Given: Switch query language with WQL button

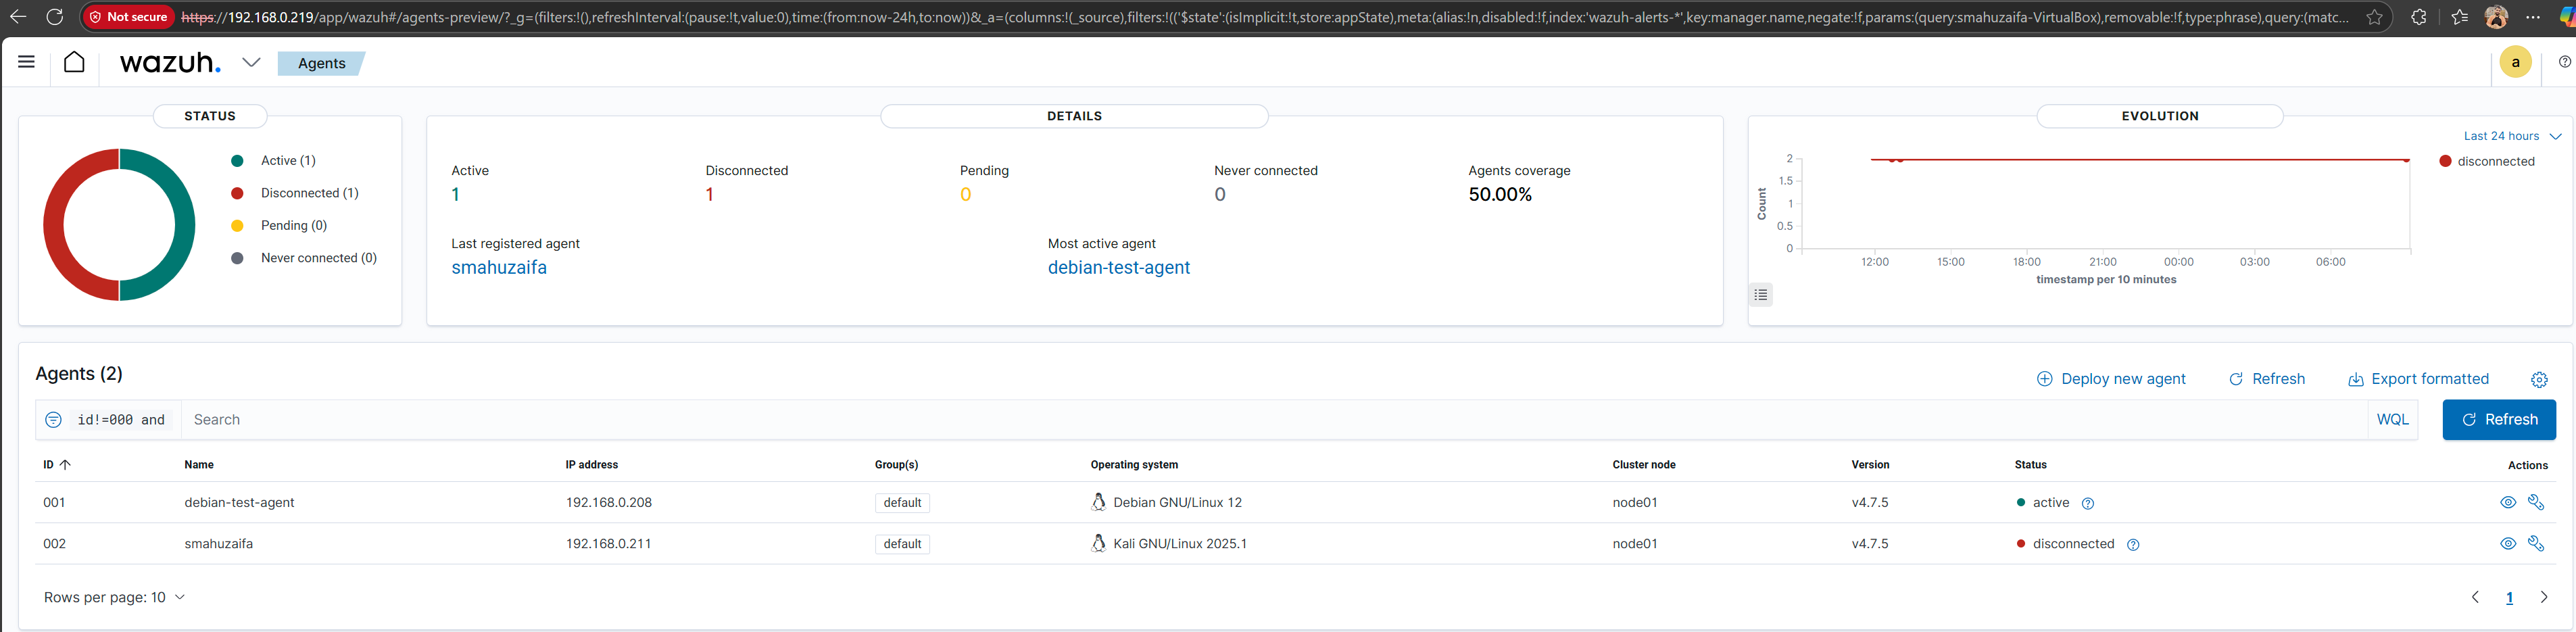Looking at the screenshot, I should [x=2392, y=420].
